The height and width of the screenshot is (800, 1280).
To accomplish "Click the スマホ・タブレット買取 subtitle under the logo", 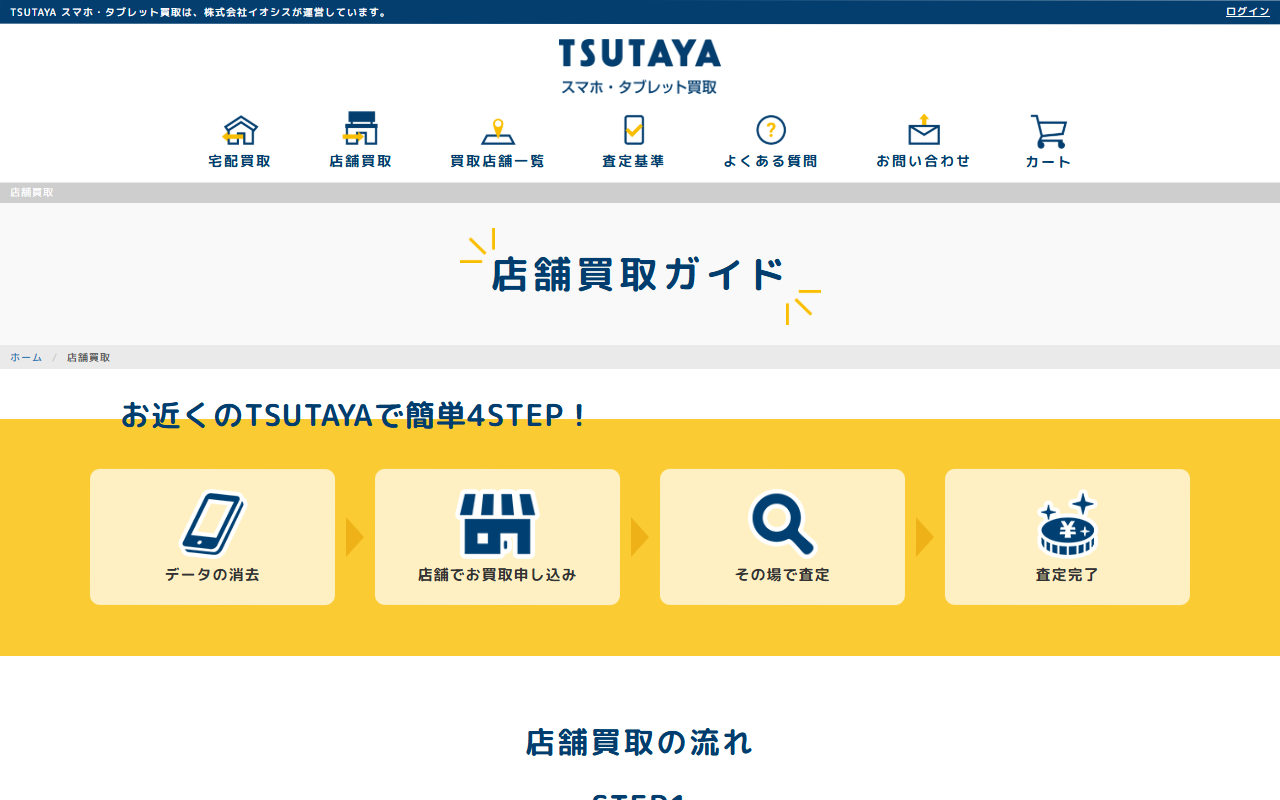I will (639, 87).
